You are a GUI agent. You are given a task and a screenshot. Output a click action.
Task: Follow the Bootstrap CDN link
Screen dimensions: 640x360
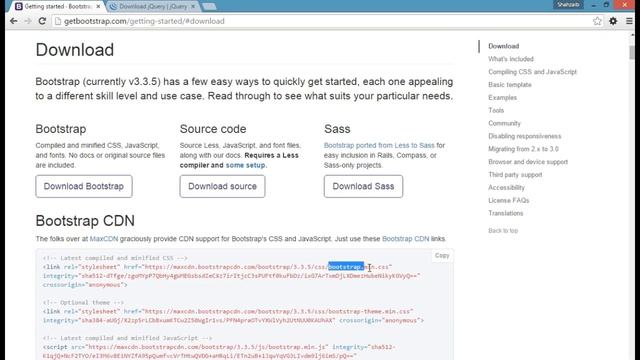pos(405,239)
